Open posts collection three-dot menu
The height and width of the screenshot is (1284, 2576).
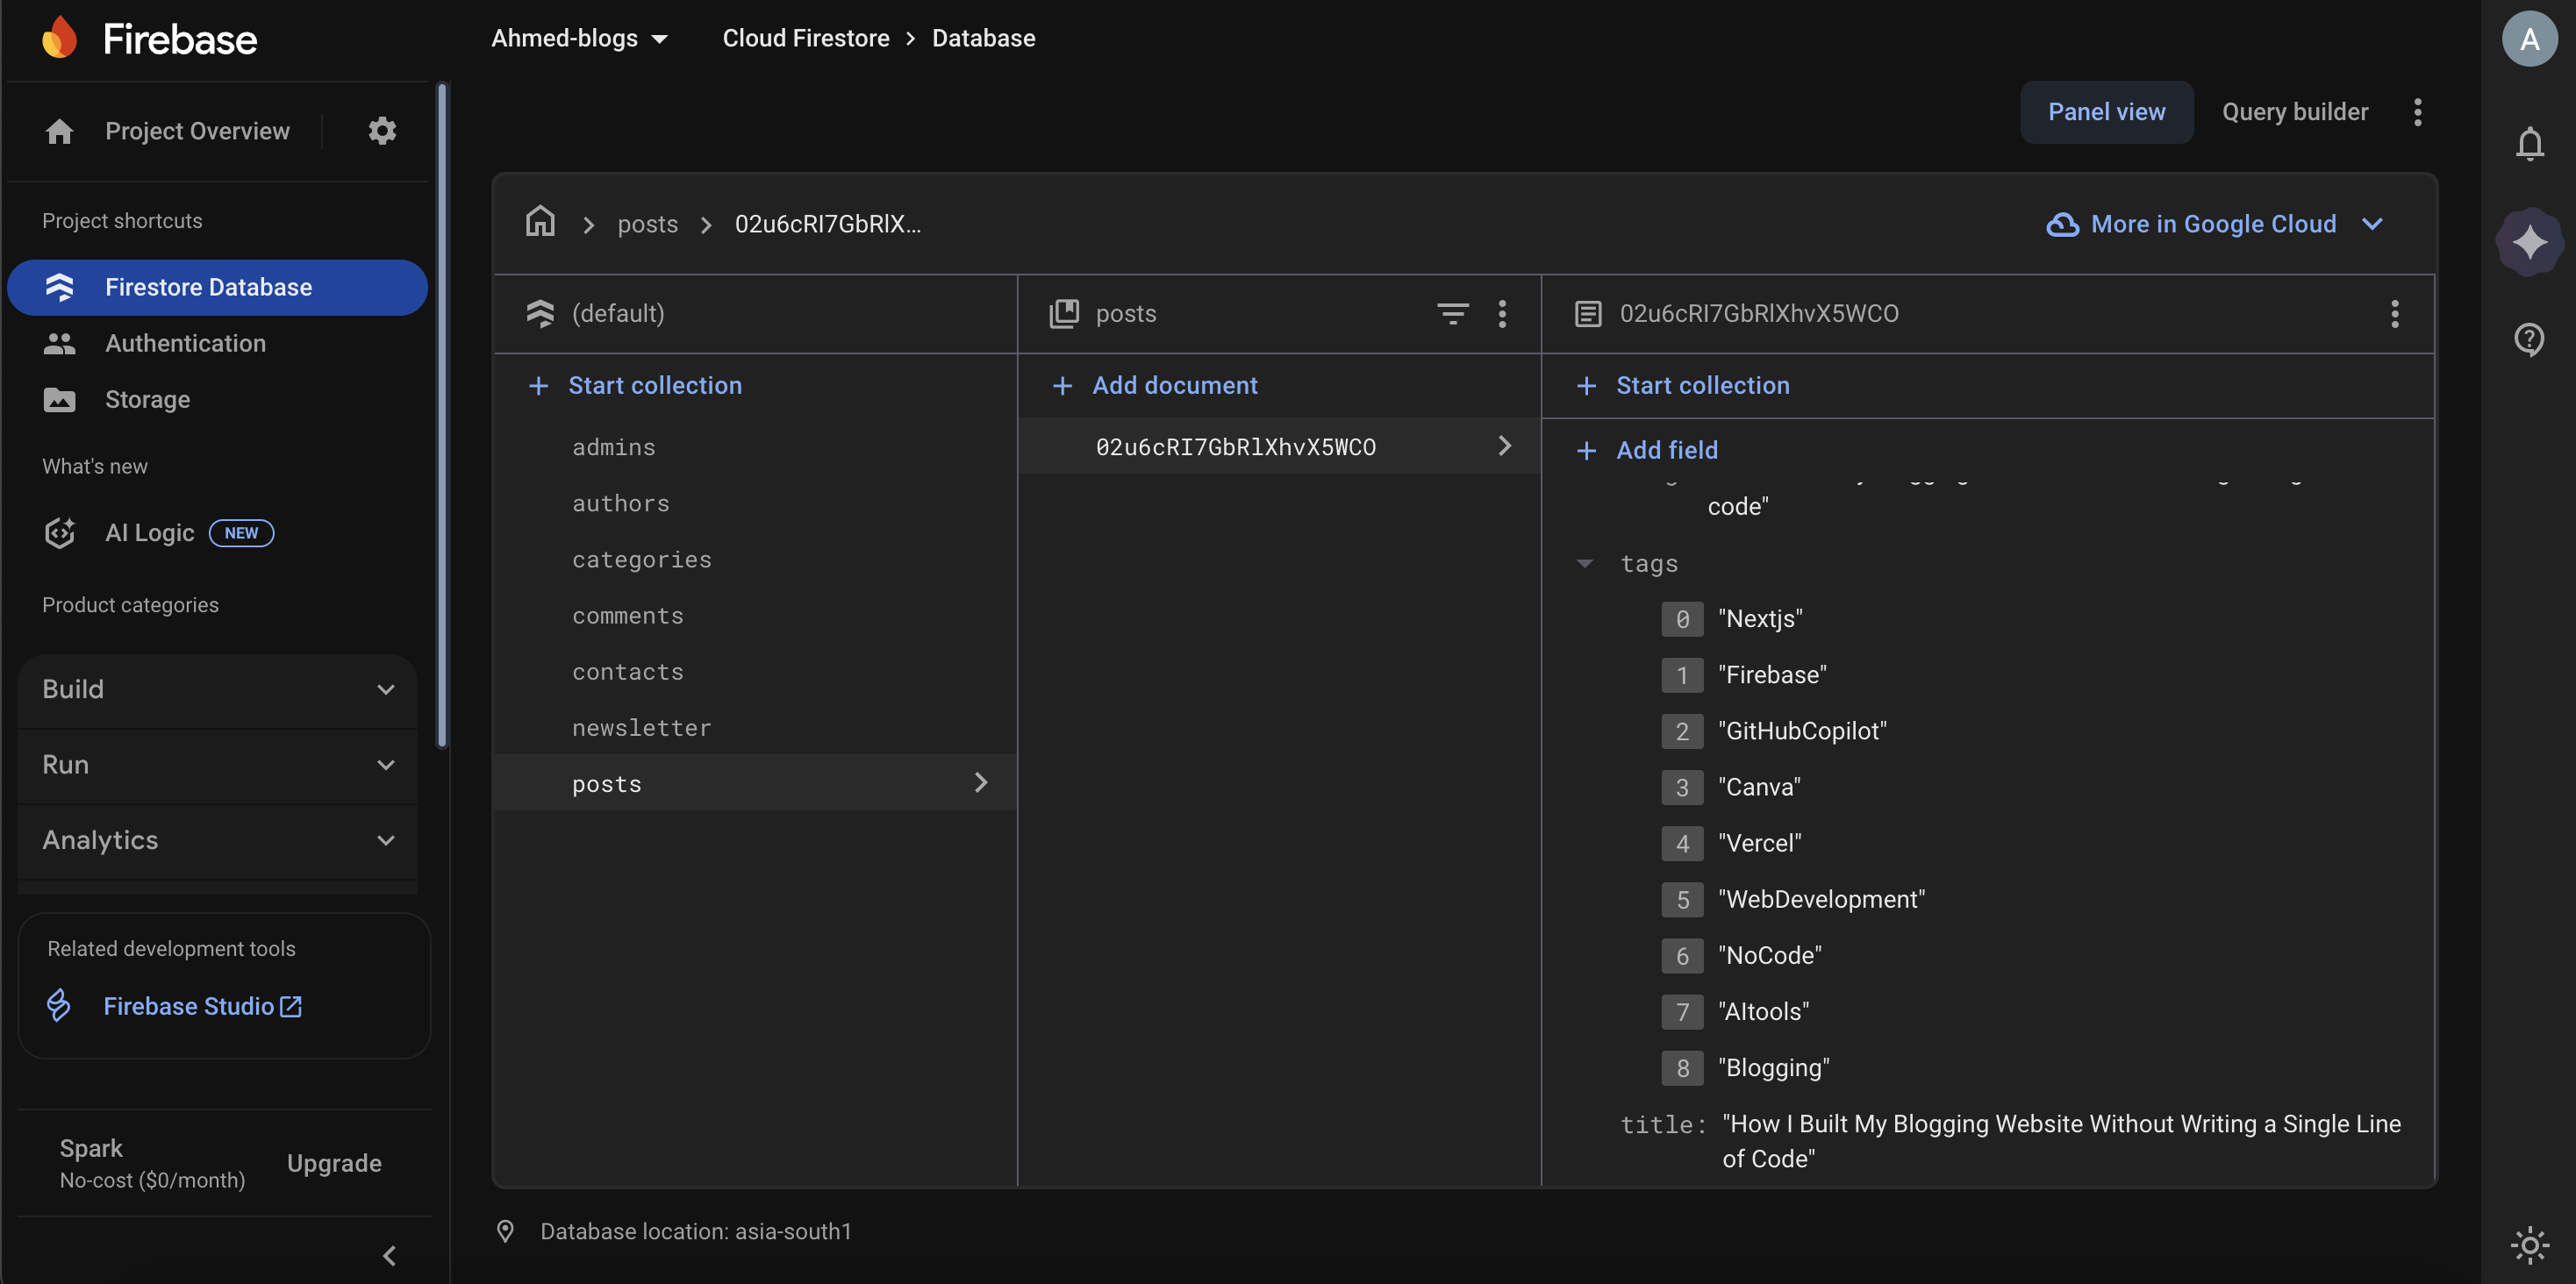(1502, 314)
